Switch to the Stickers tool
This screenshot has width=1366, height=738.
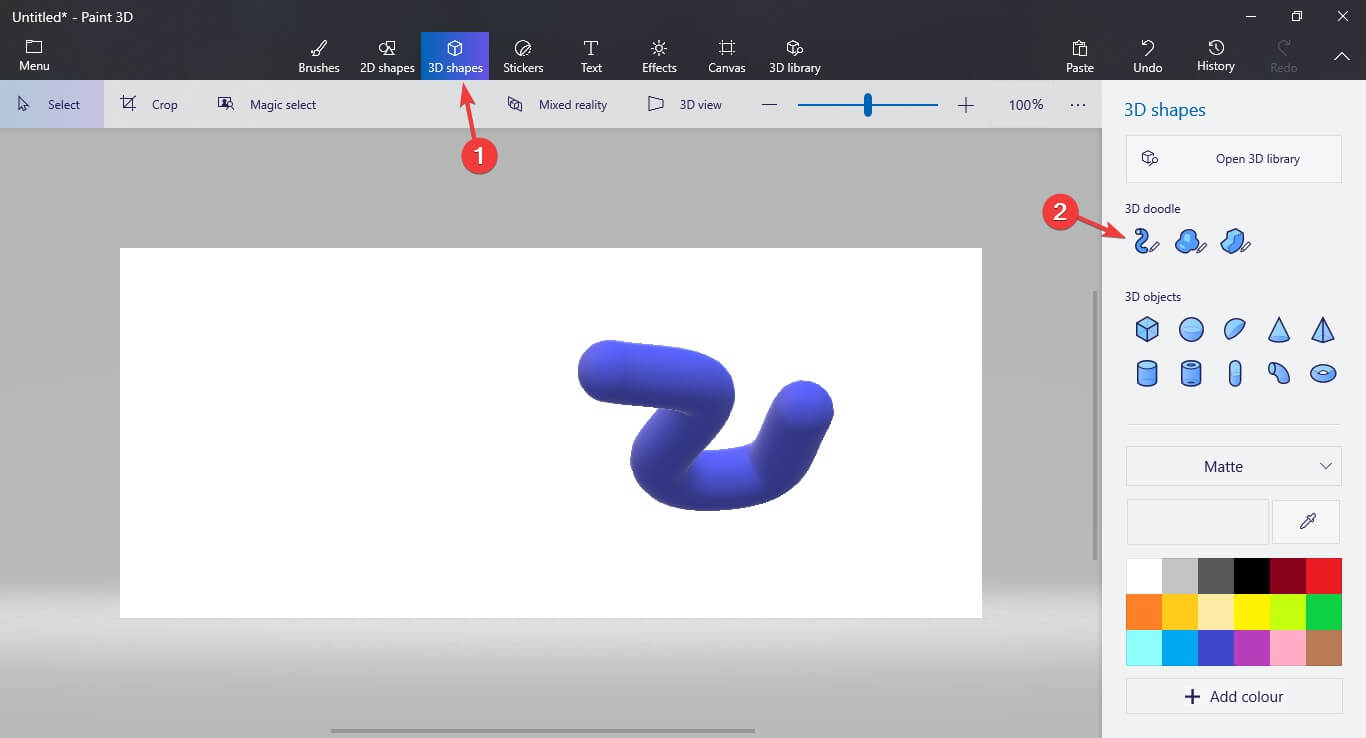pyautogui.click(x=523, y=55)
